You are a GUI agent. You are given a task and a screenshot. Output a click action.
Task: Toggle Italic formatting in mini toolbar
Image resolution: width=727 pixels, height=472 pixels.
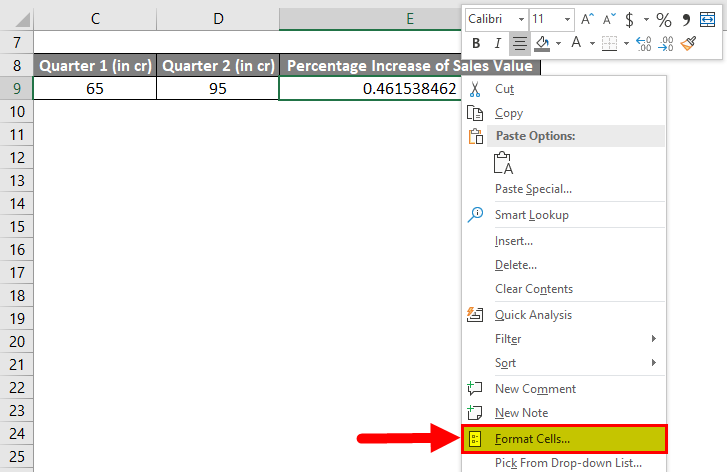[497, 44]
